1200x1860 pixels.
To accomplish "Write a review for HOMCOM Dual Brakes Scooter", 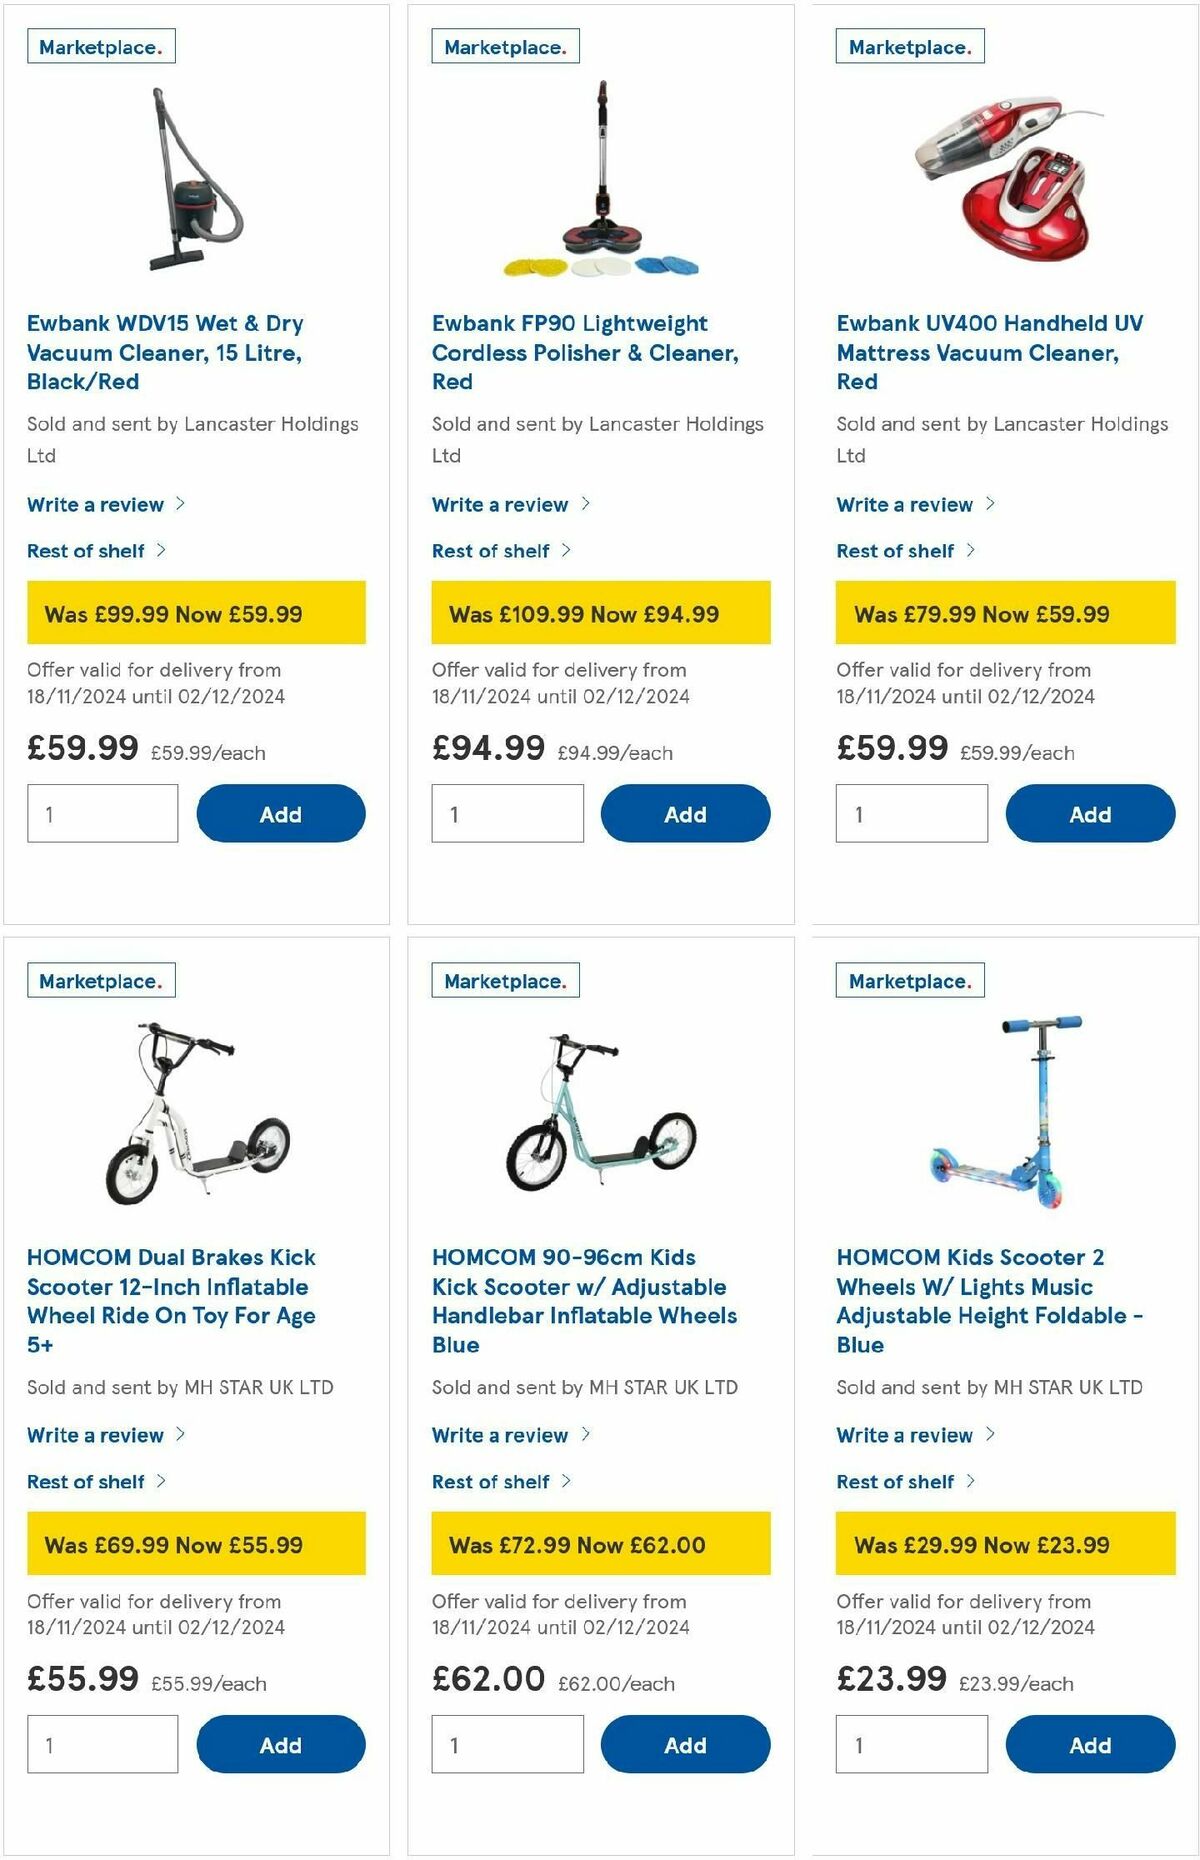I will (97, 1434).
